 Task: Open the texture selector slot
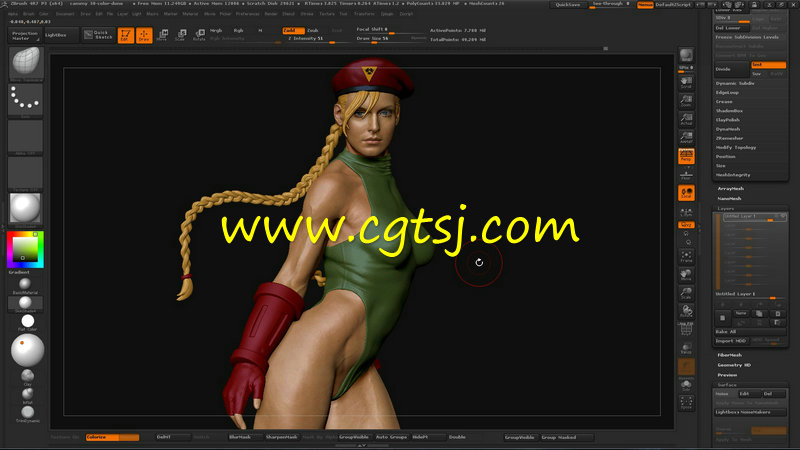(26, 173)
